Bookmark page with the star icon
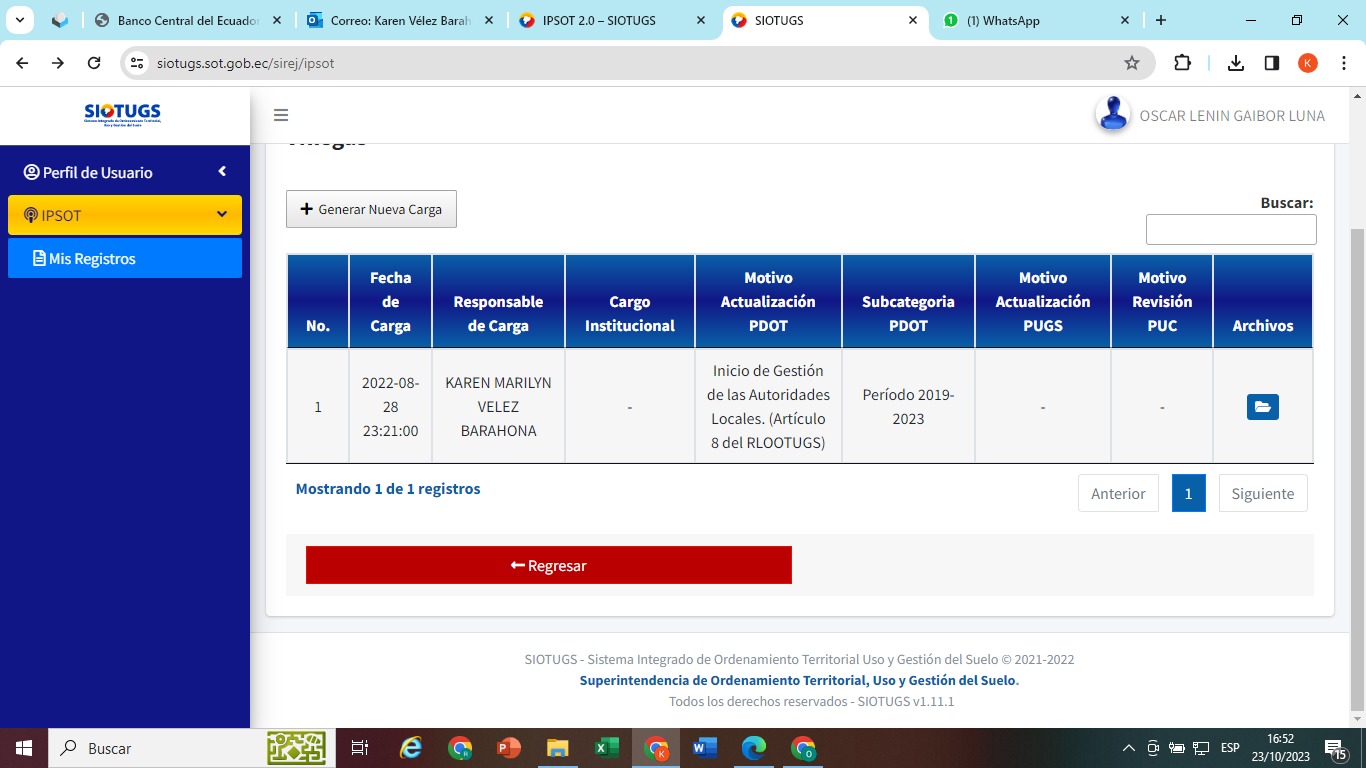 click(1132, 63)
